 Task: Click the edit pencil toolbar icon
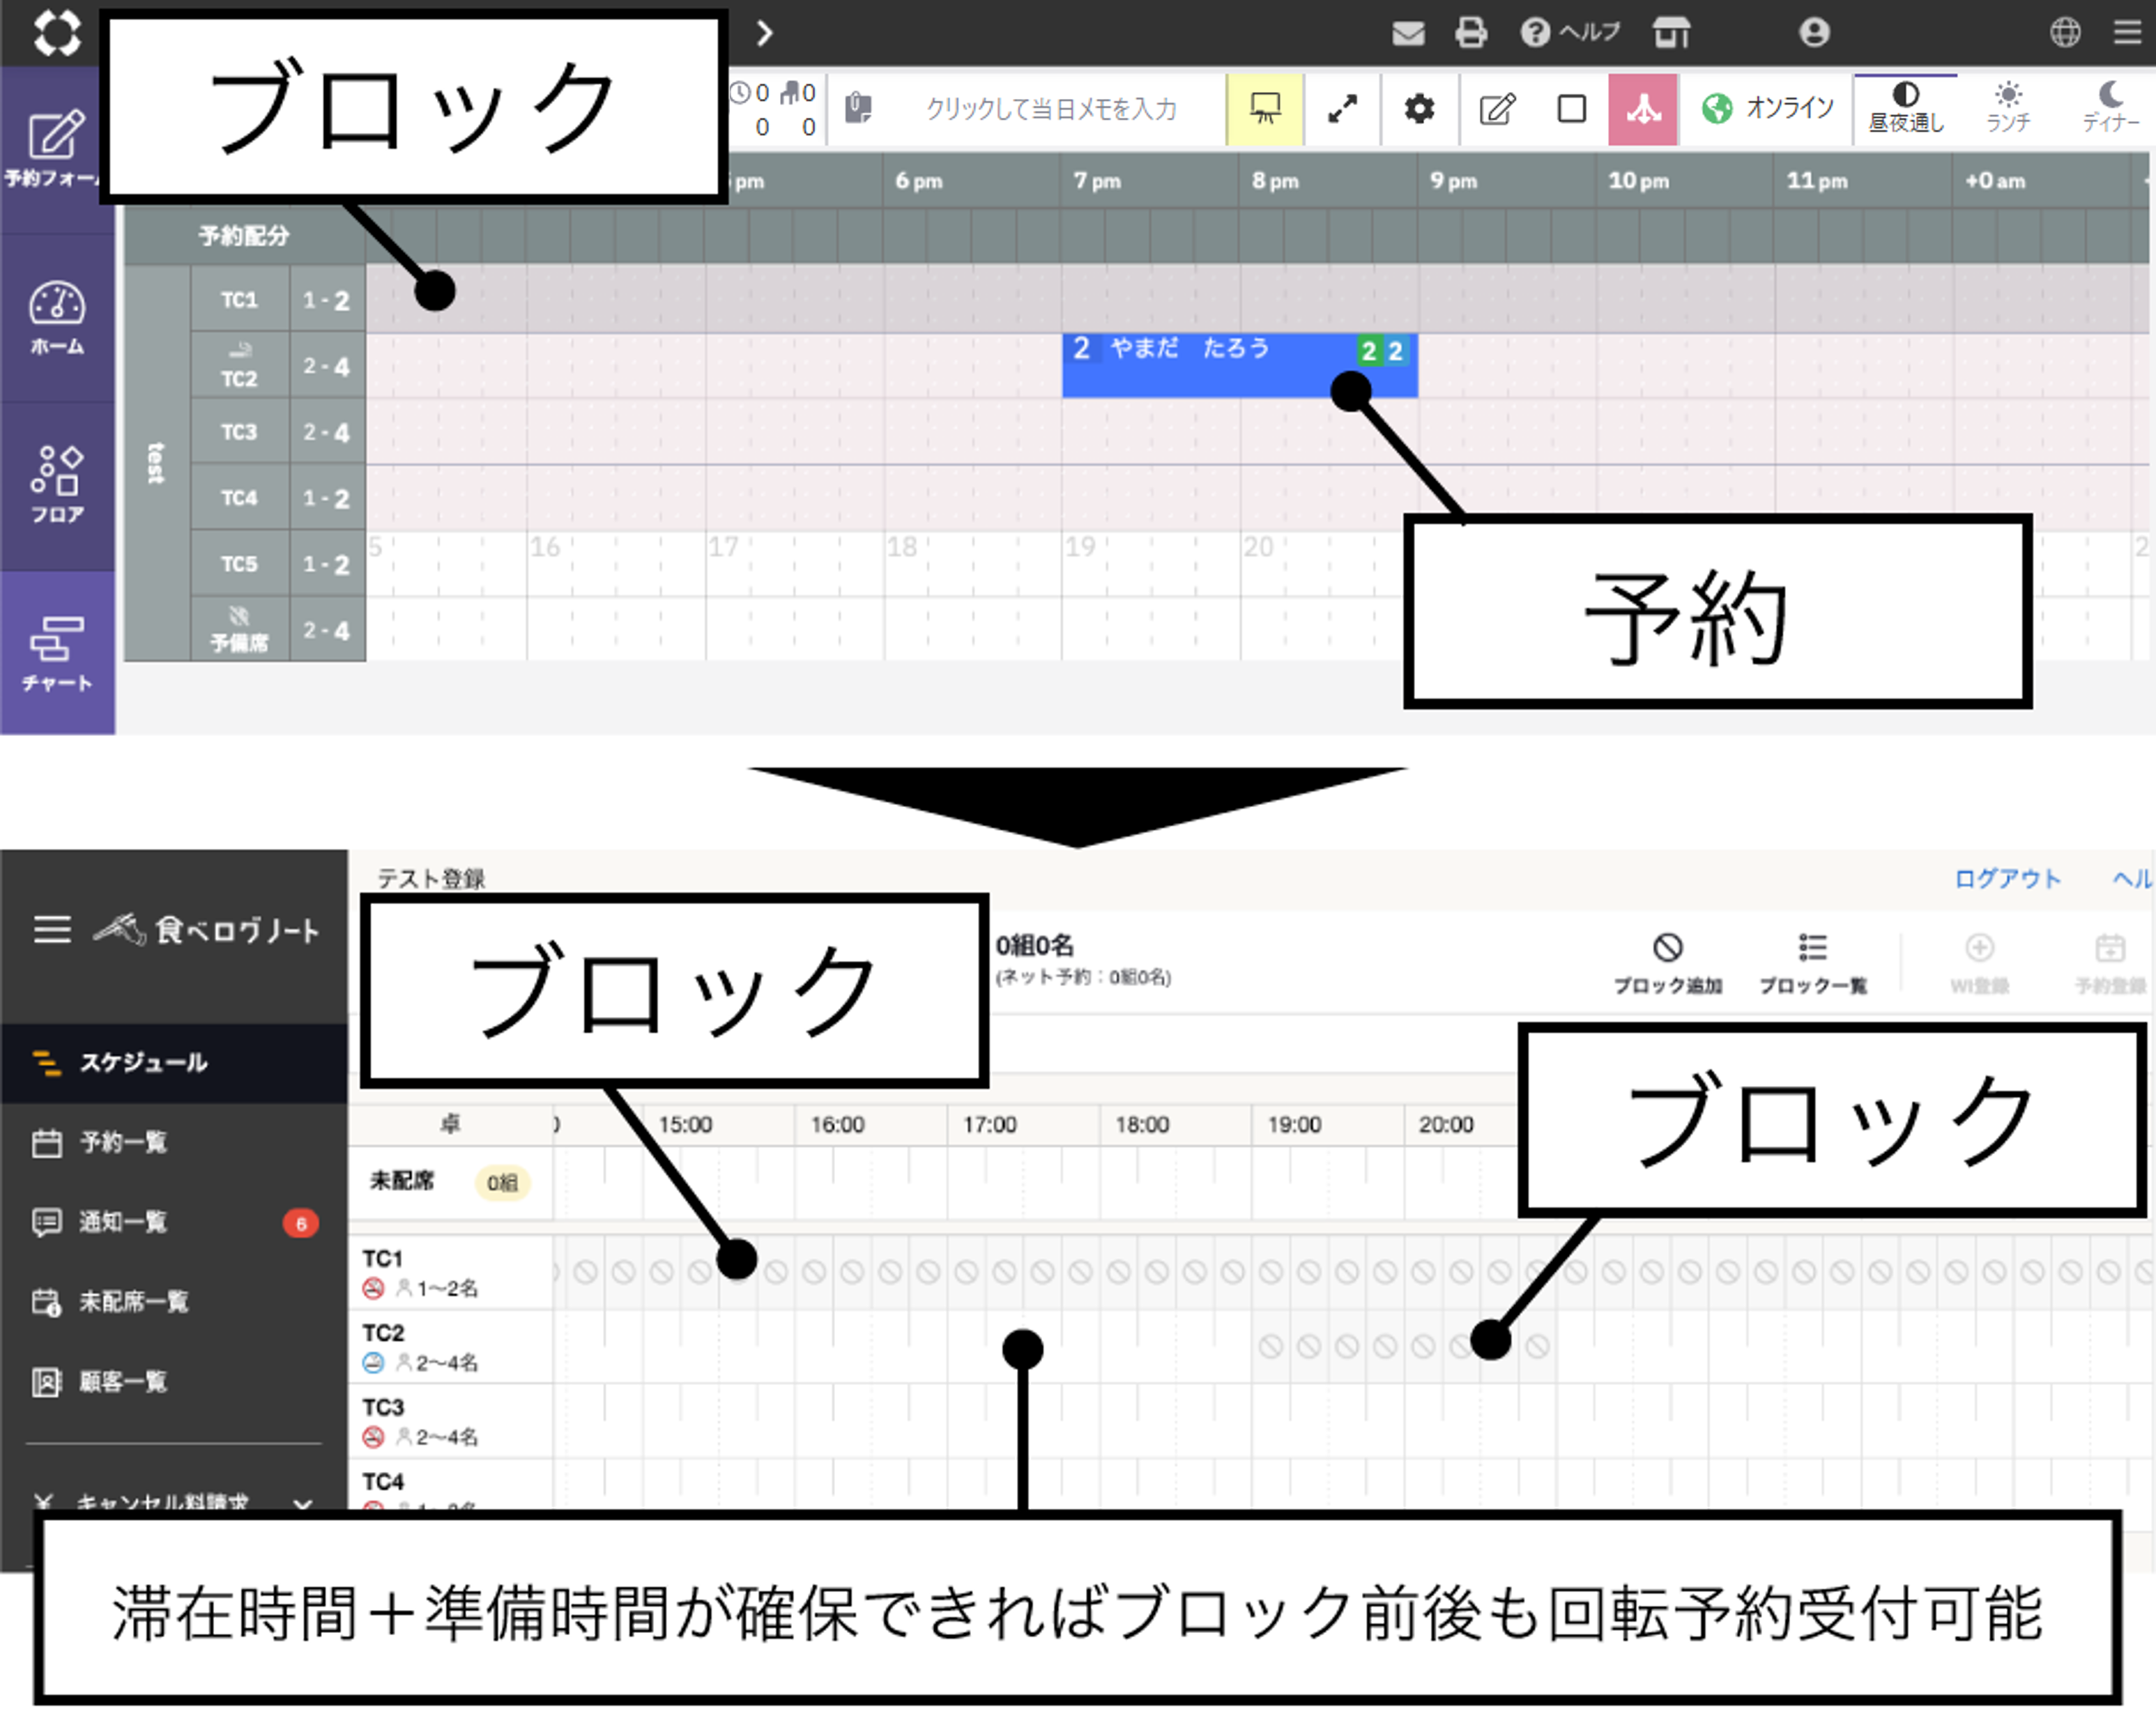[1497, 109]
